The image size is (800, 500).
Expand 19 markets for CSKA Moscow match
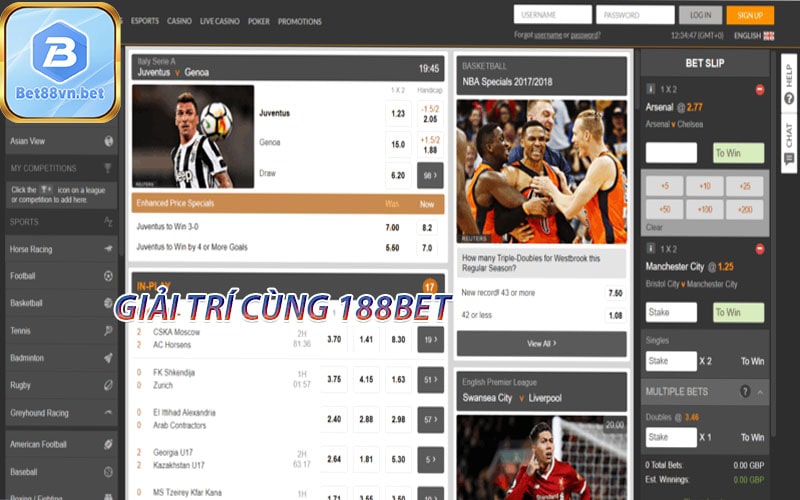(x=431, y=339)
